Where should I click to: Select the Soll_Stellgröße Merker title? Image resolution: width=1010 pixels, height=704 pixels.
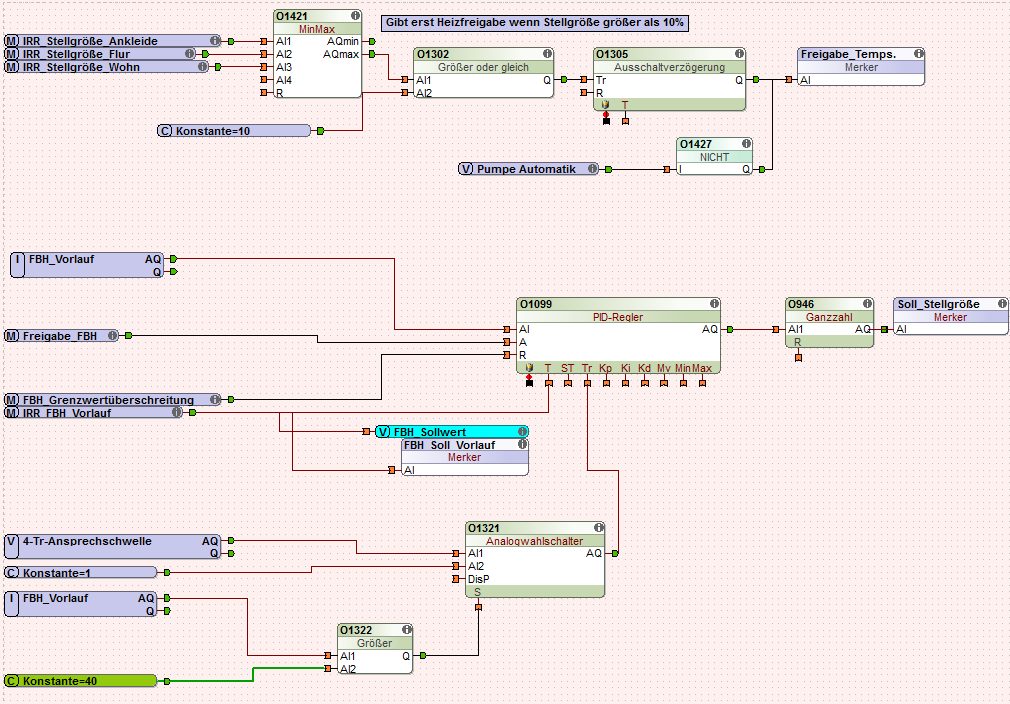tap(939, 304)
